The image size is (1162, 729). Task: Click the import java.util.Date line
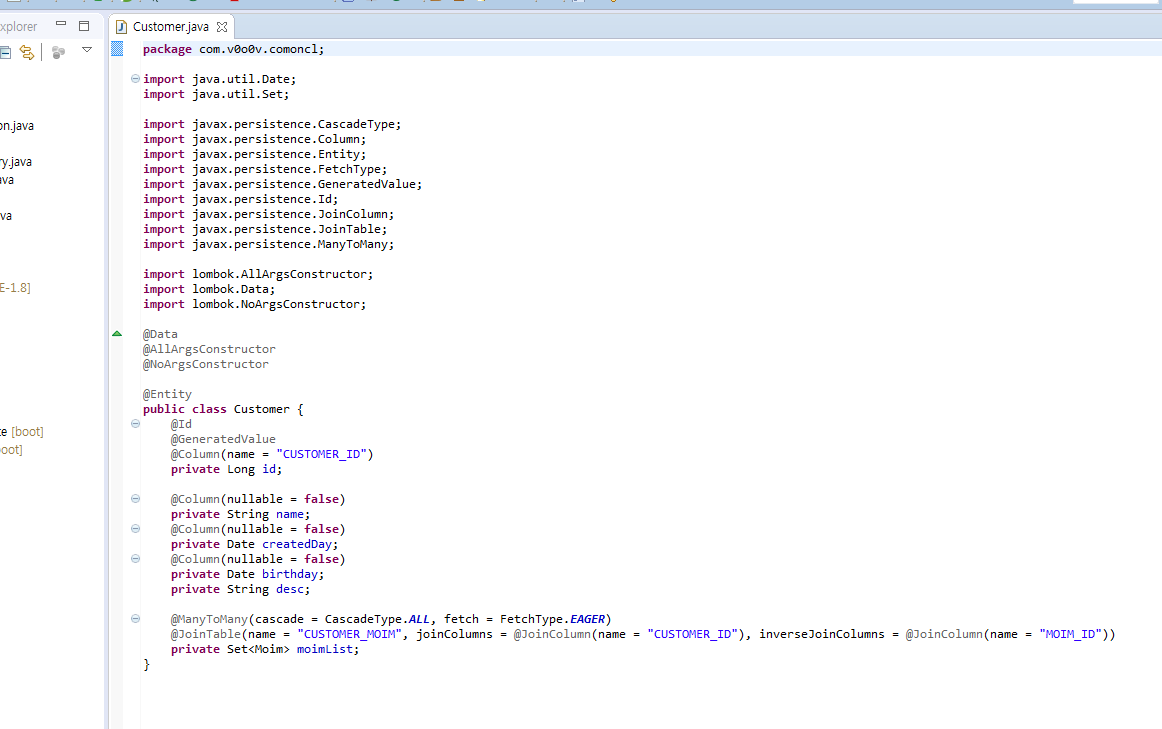[x=219, y=79]
